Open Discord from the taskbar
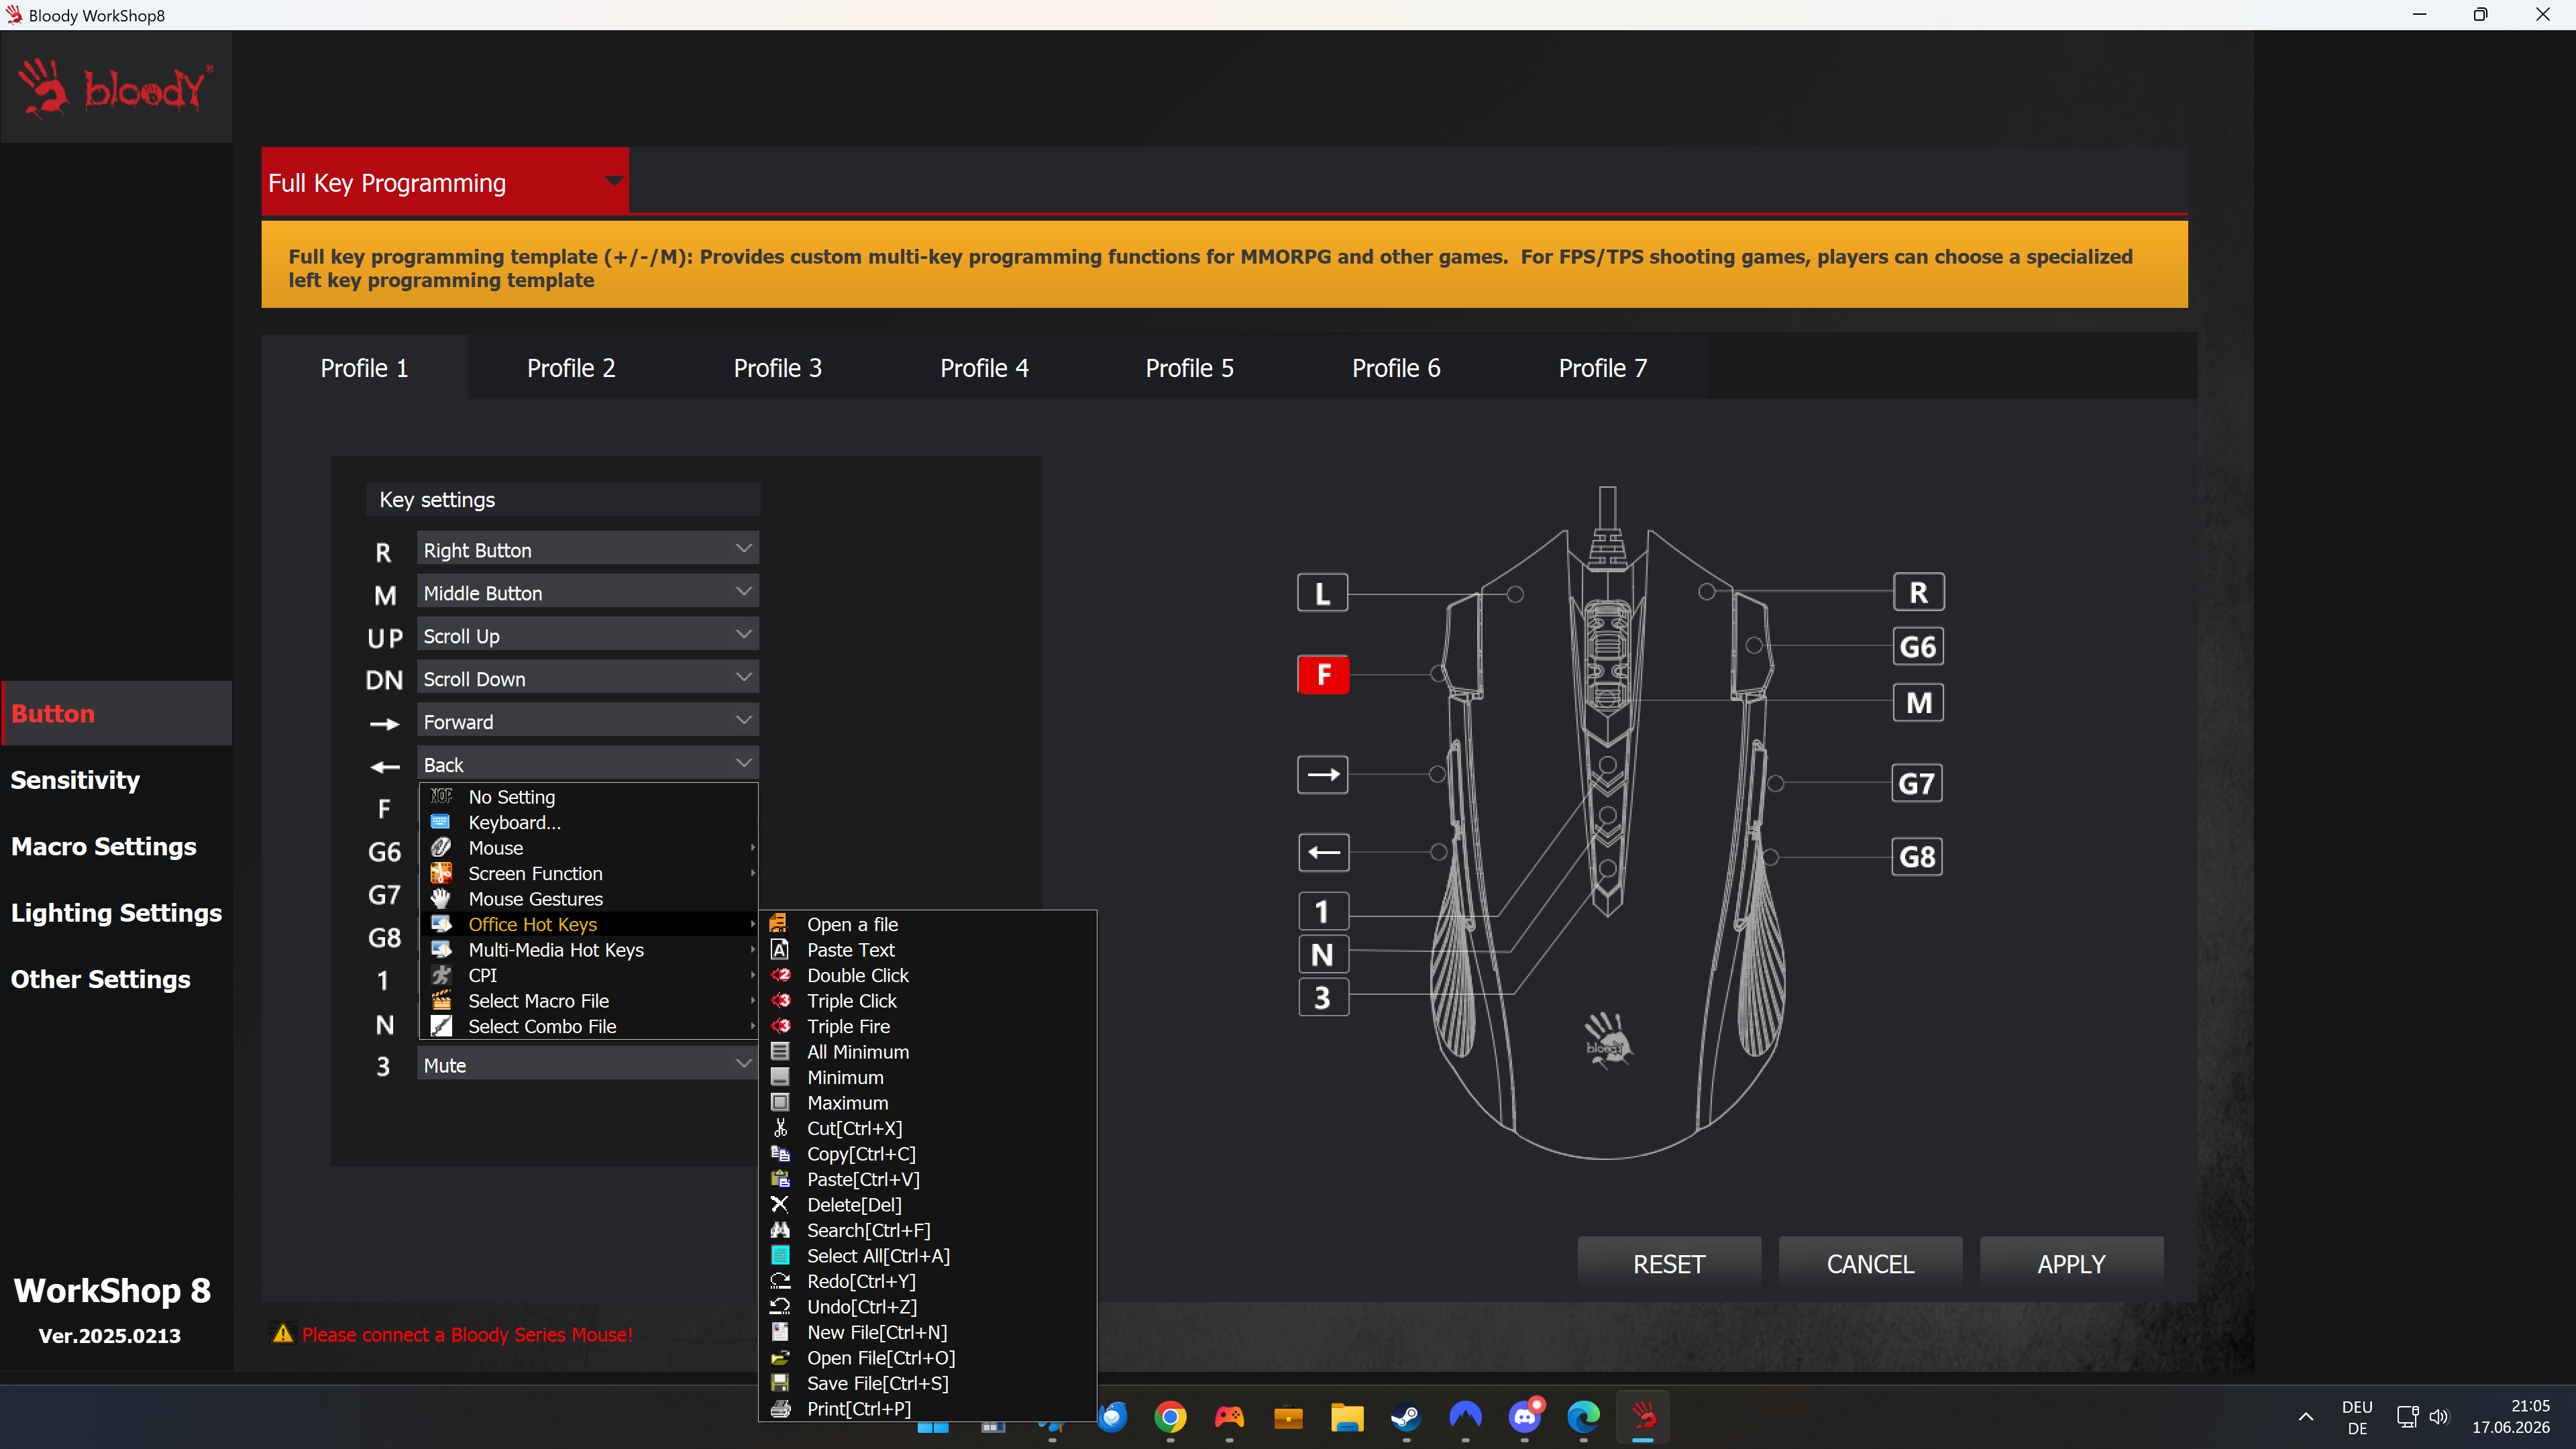The width and height of the screenshot is (2576, 1449). 1525,1417
